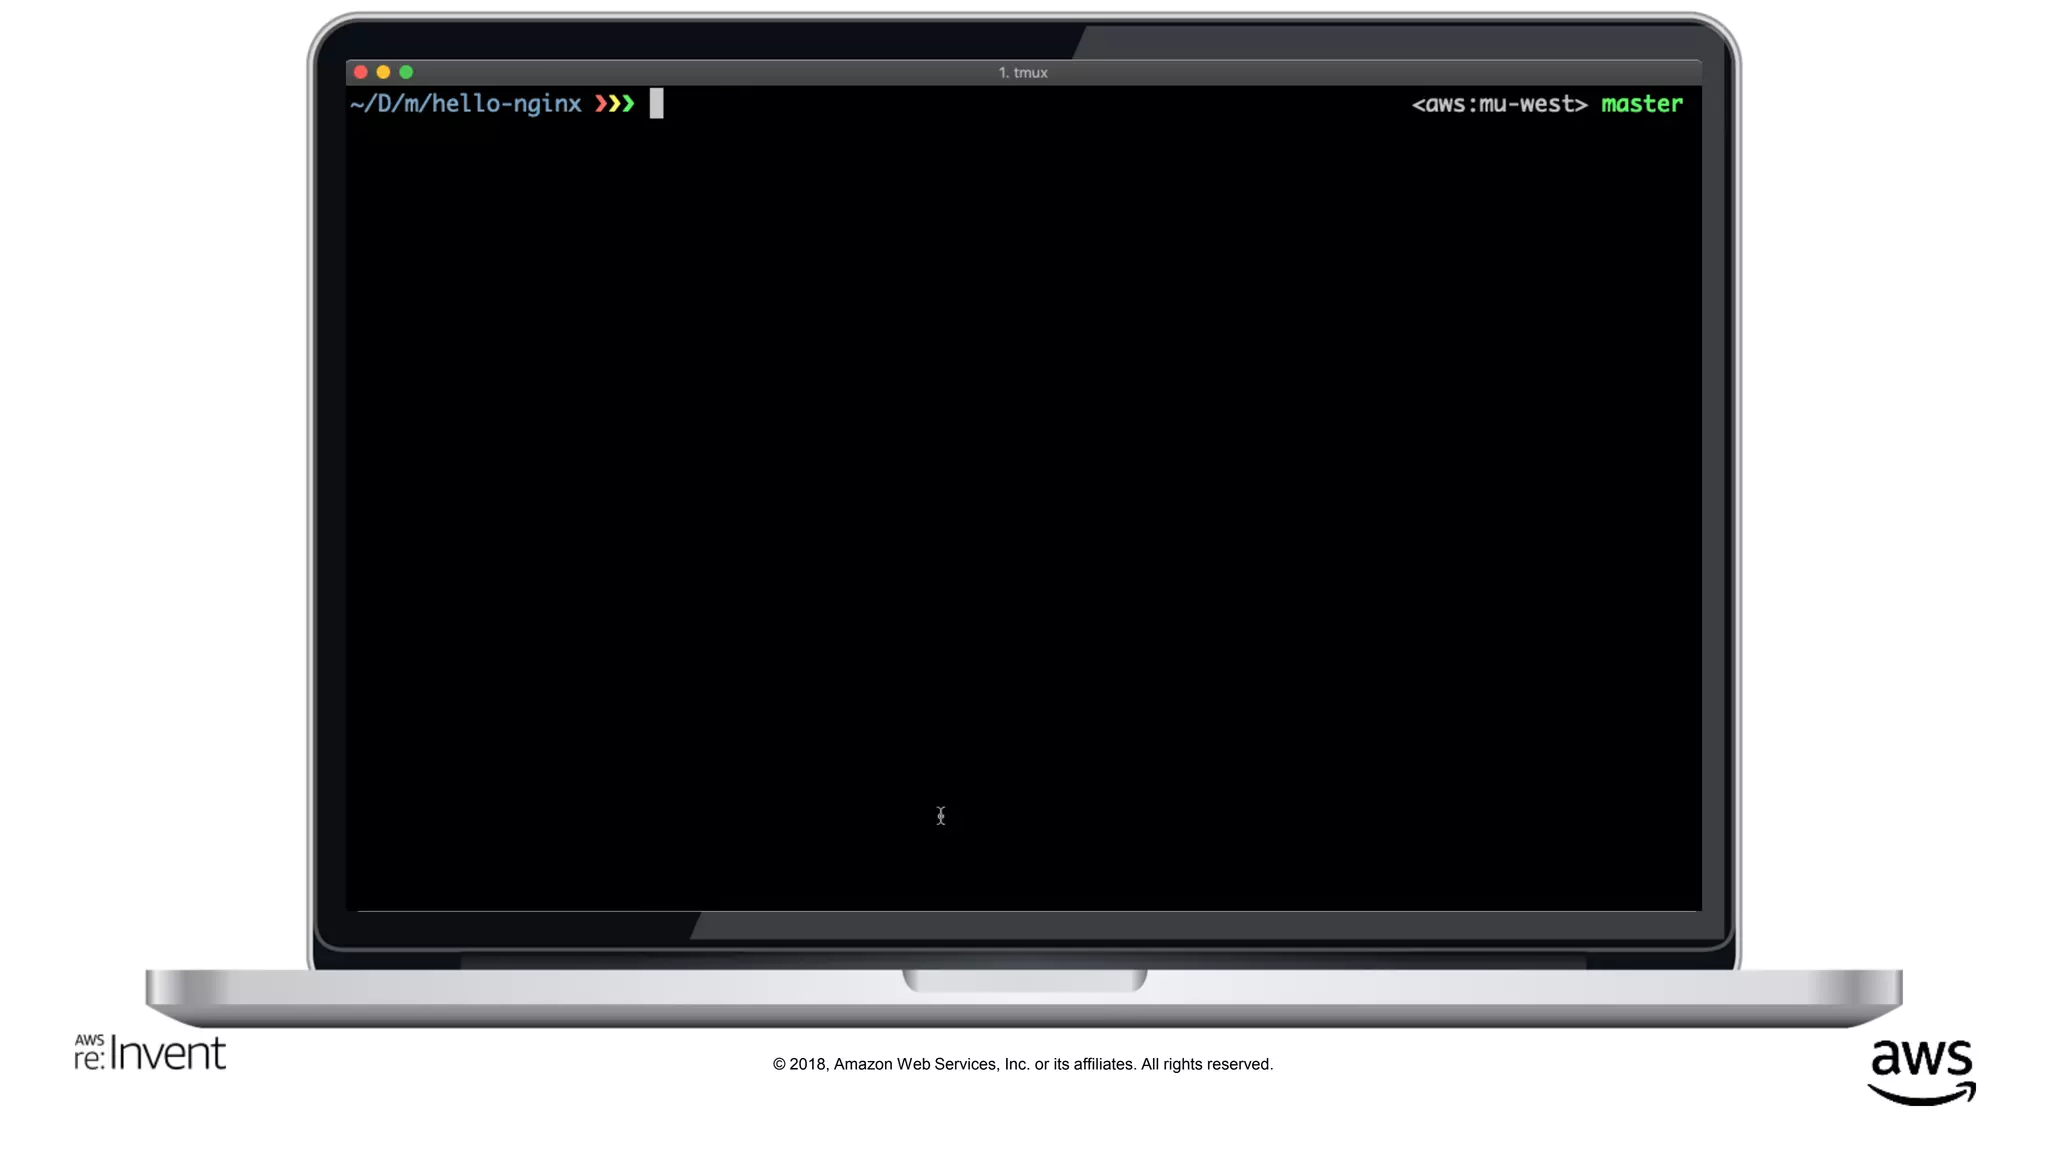Click 'All rights reserved.' footer text

tap(1206, 1064)
